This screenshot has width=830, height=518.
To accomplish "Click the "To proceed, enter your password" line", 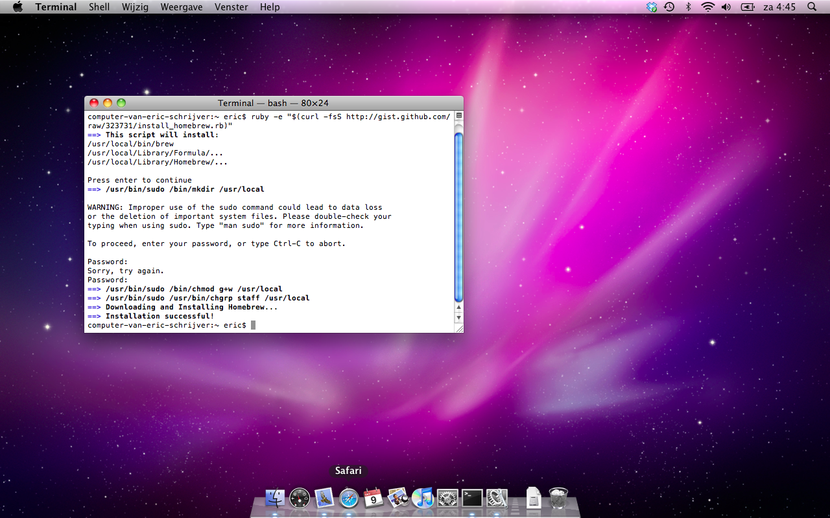I will click(x=216, y=243).
